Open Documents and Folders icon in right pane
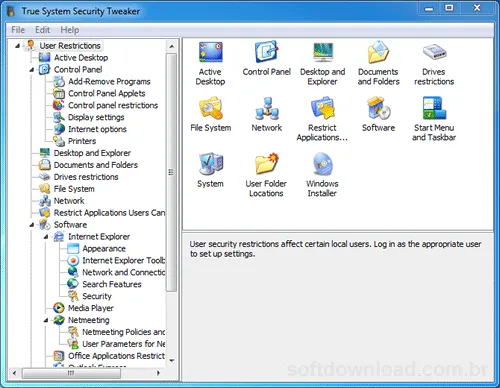Screen dimensions: 500x388 tap(378, 52)
